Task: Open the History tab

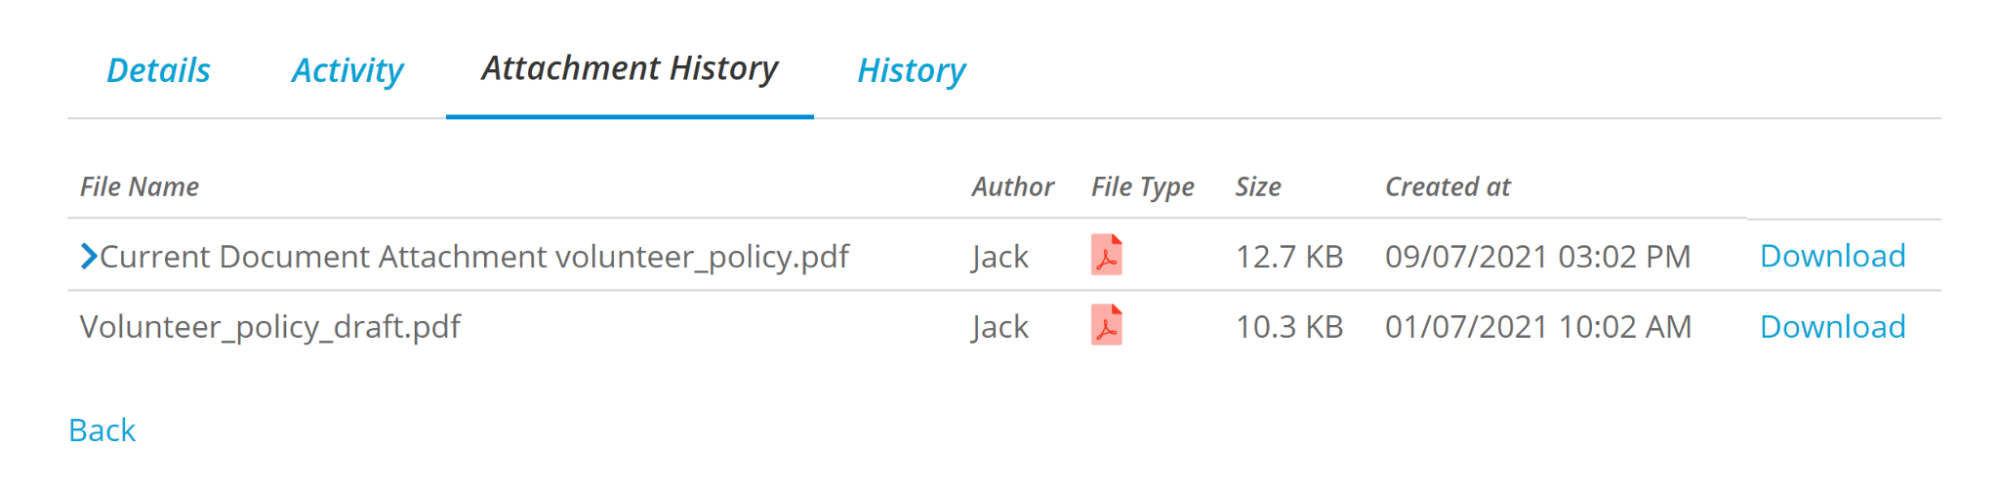Action: click(x=911, y=70)
